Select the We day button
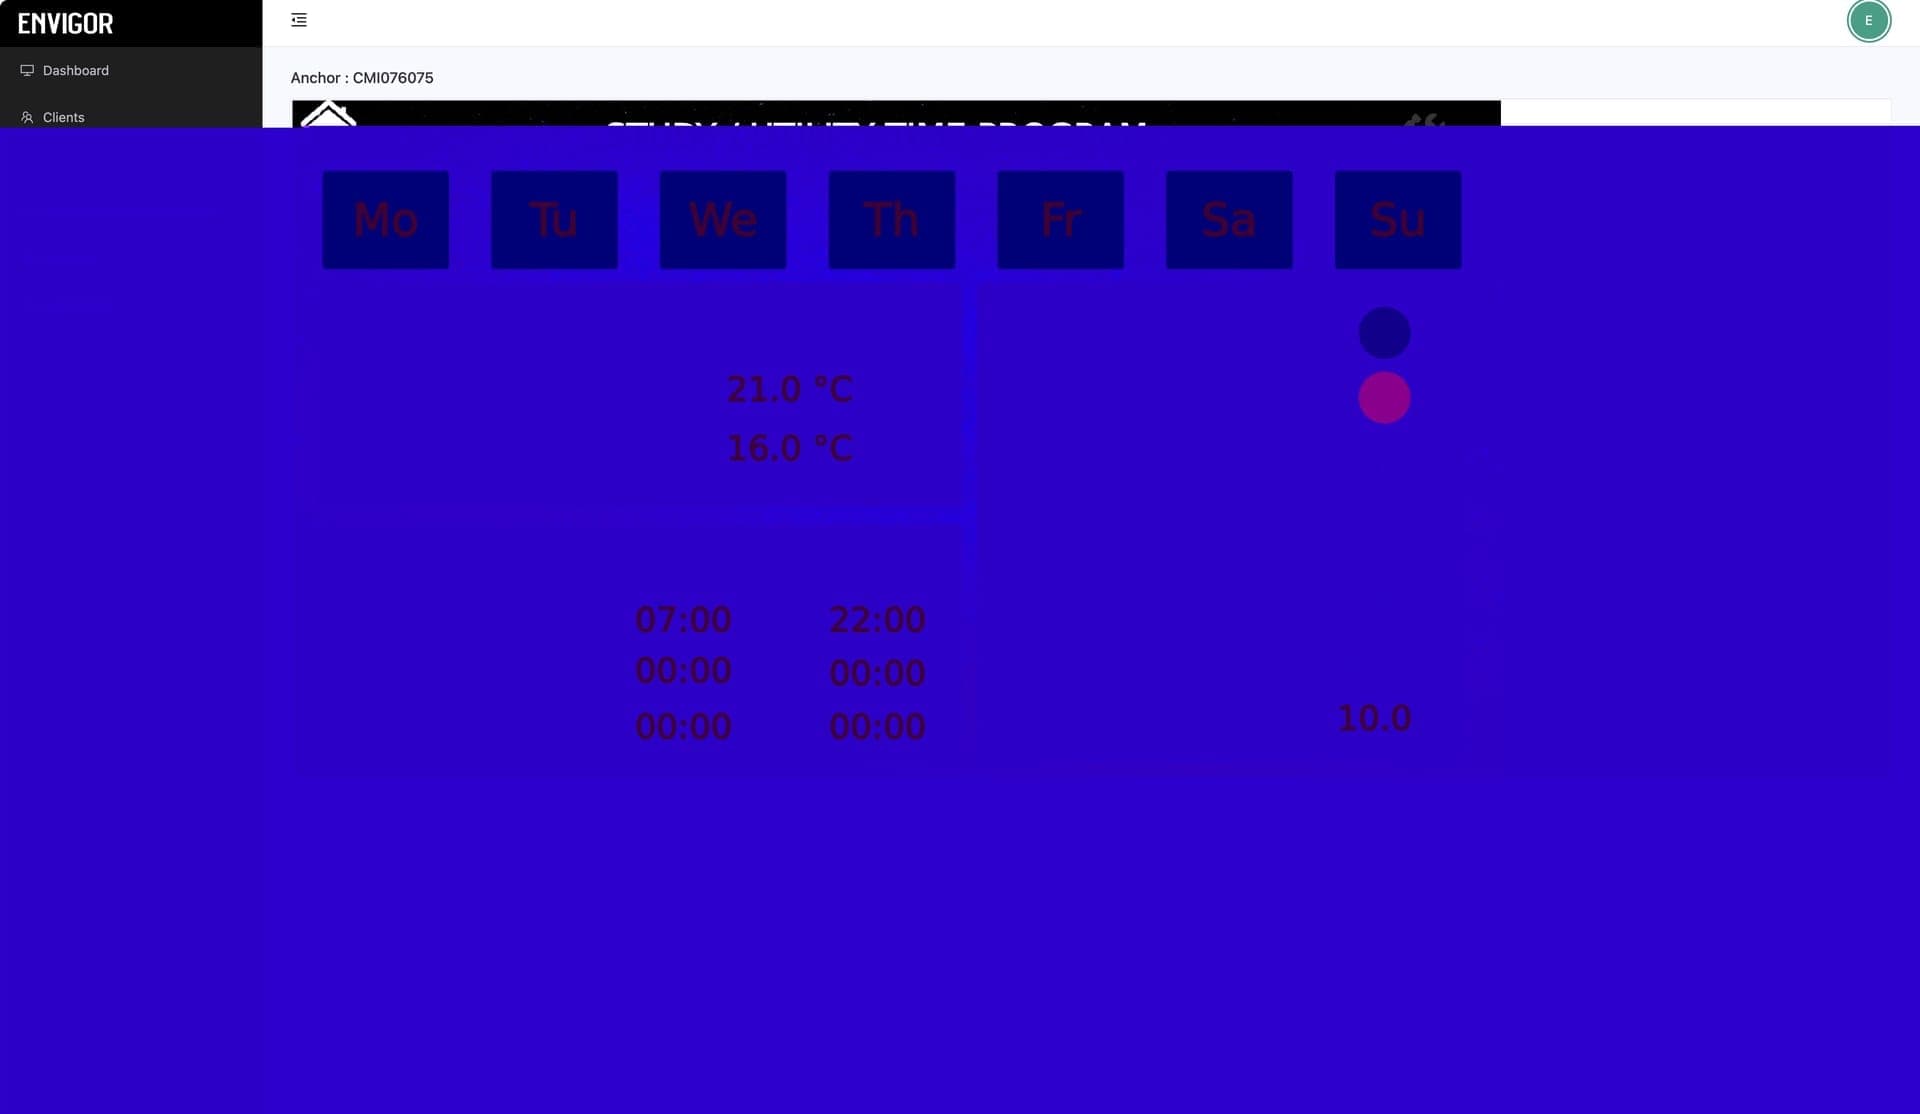This screenshot has width=1920, height=1114. pyautogui.click(x=723, y=219)
